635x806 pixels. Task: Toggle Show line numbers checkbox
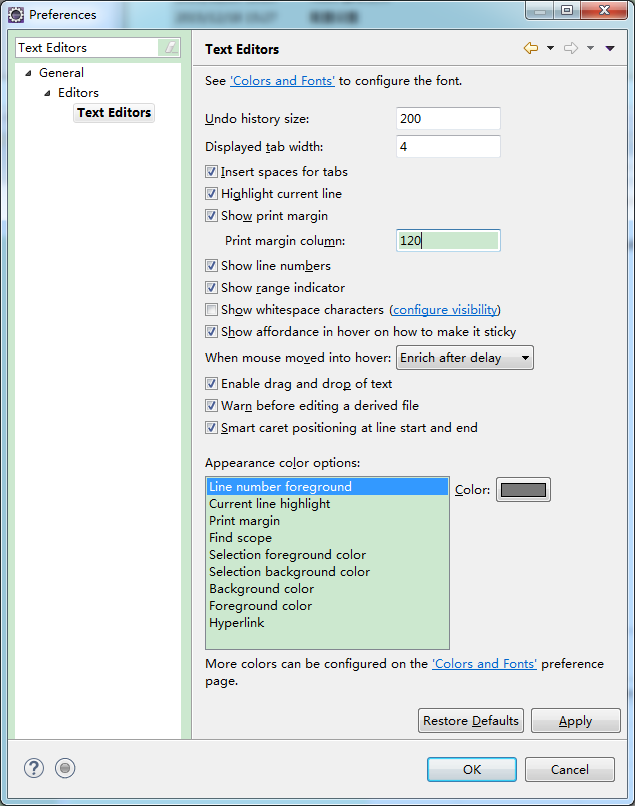[x=211, y=266]
